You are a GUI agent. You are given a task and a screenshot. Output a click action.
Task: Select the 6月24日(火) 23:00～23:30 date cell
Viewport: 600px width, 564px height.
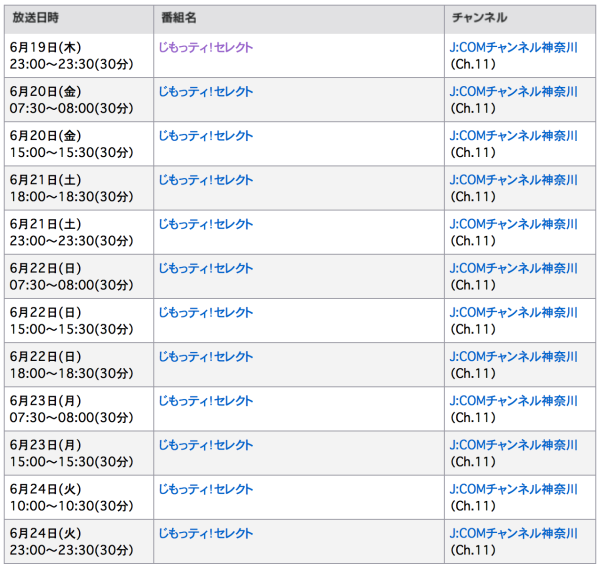[79, 542]
